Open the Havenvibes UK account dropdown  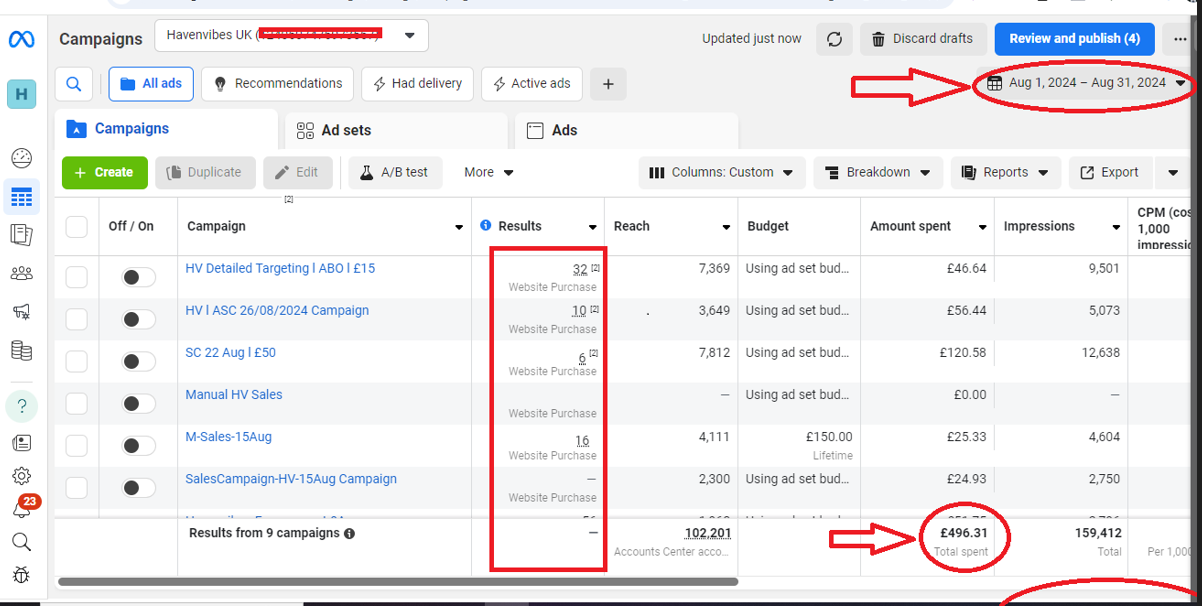click(x=291, y=36)
